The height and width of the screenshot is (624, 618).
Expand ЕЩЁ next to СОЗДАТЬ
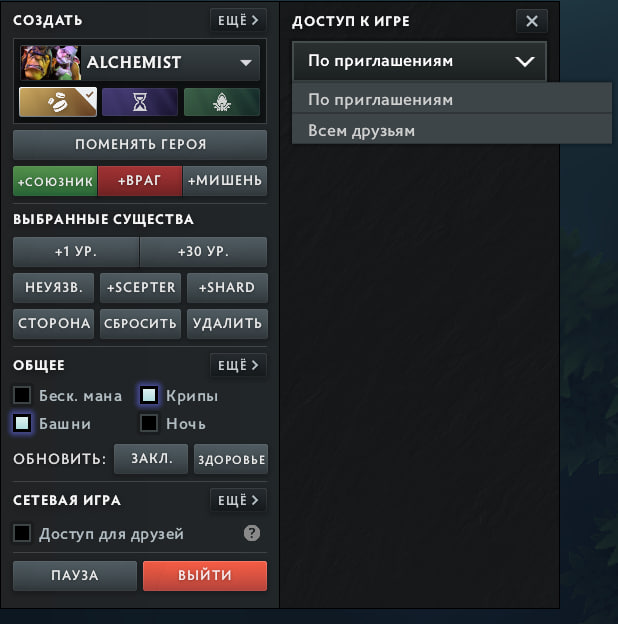point(238,20)
